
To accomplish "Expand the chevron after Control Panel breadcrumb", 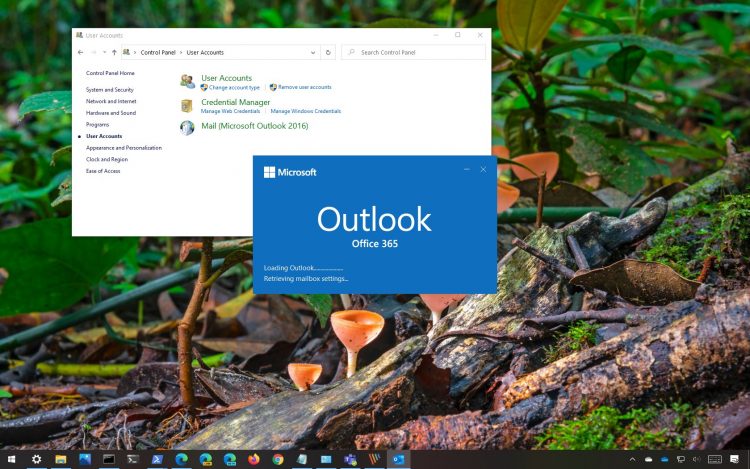I will pos(181,52).
